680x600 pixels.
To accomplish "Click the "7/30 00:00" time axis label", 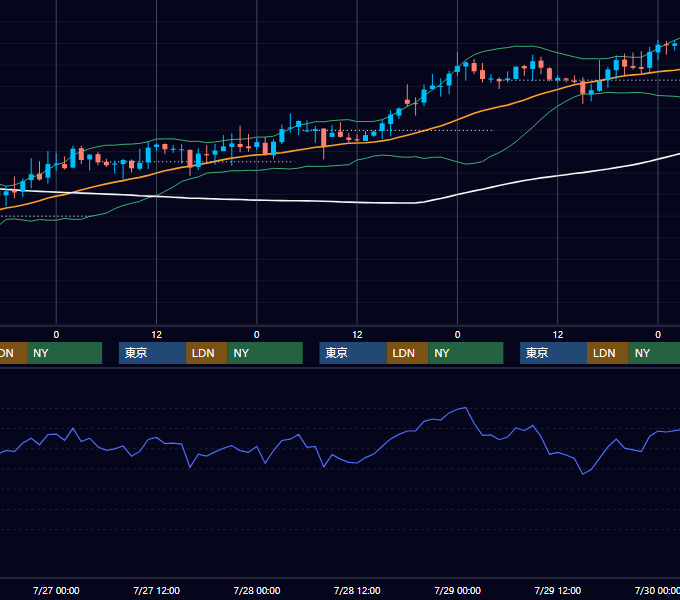I will [657, 590].
